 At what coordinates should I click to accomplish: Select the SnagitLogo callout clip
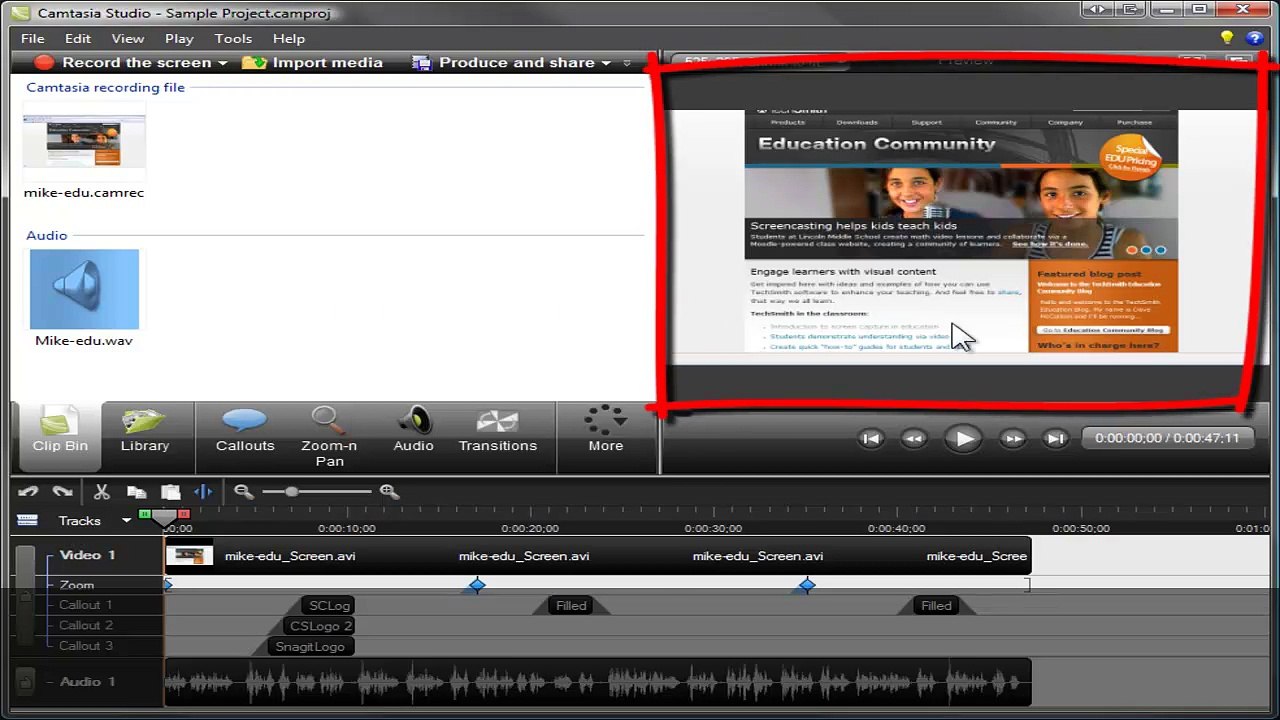(x=309, y=646)
